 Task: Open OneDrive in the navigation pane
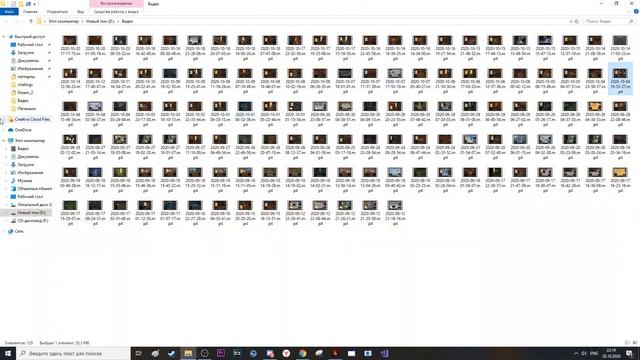click(x=23, y=130)
